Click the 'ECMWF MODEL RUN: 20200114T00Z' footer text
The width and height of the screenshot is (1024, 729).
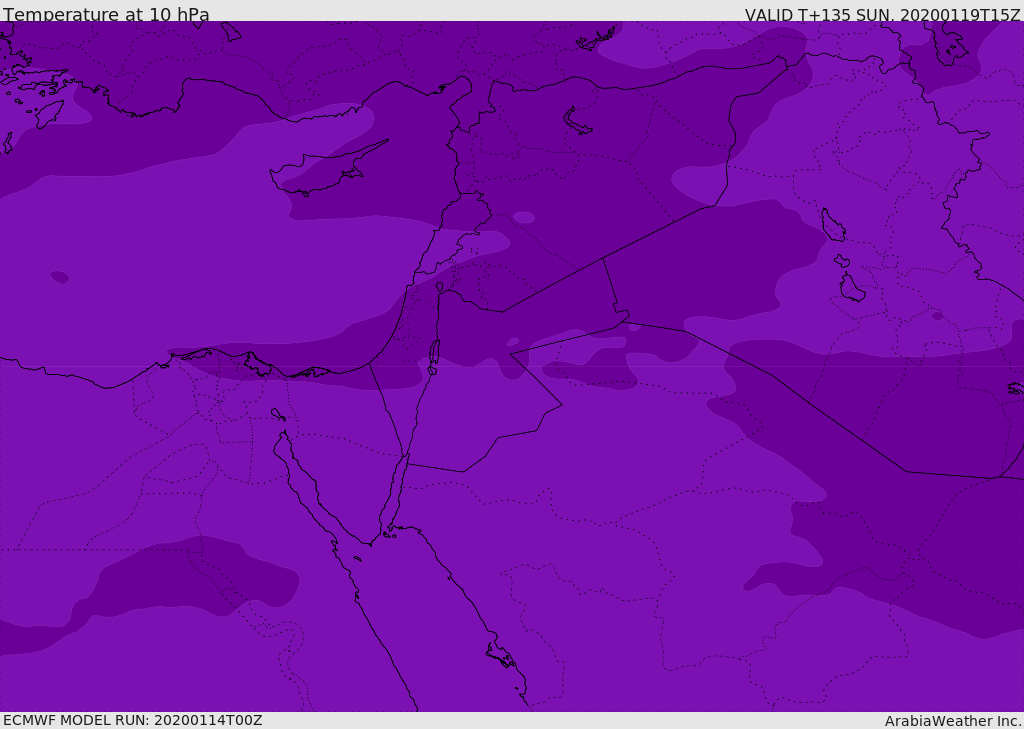pyautogui.click(x=133, y=720)
